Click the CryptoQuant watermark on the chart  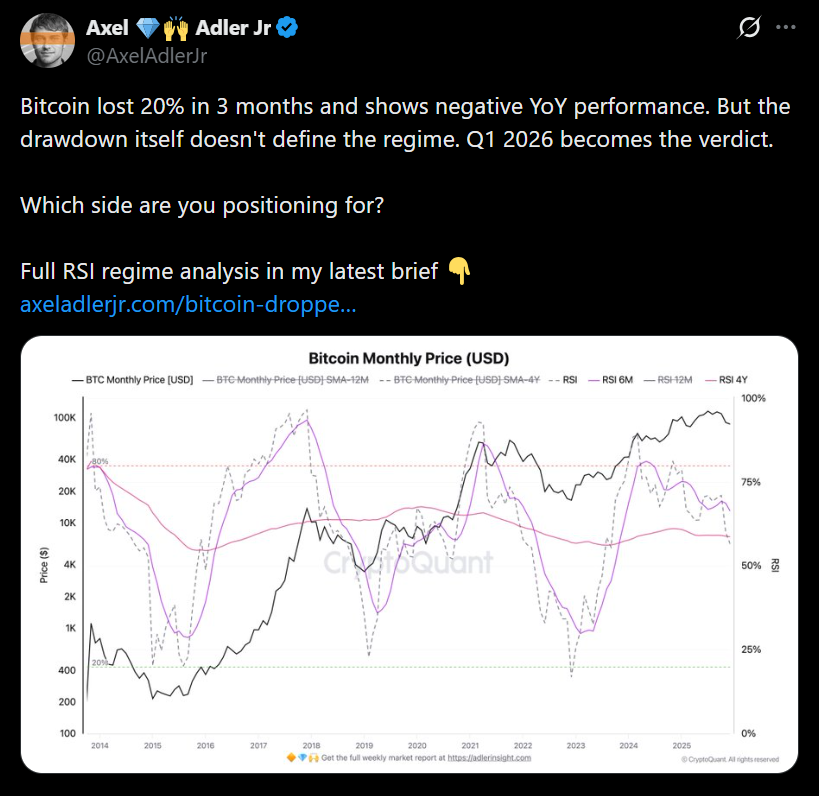pyautogui.click(x=408, y=562)
